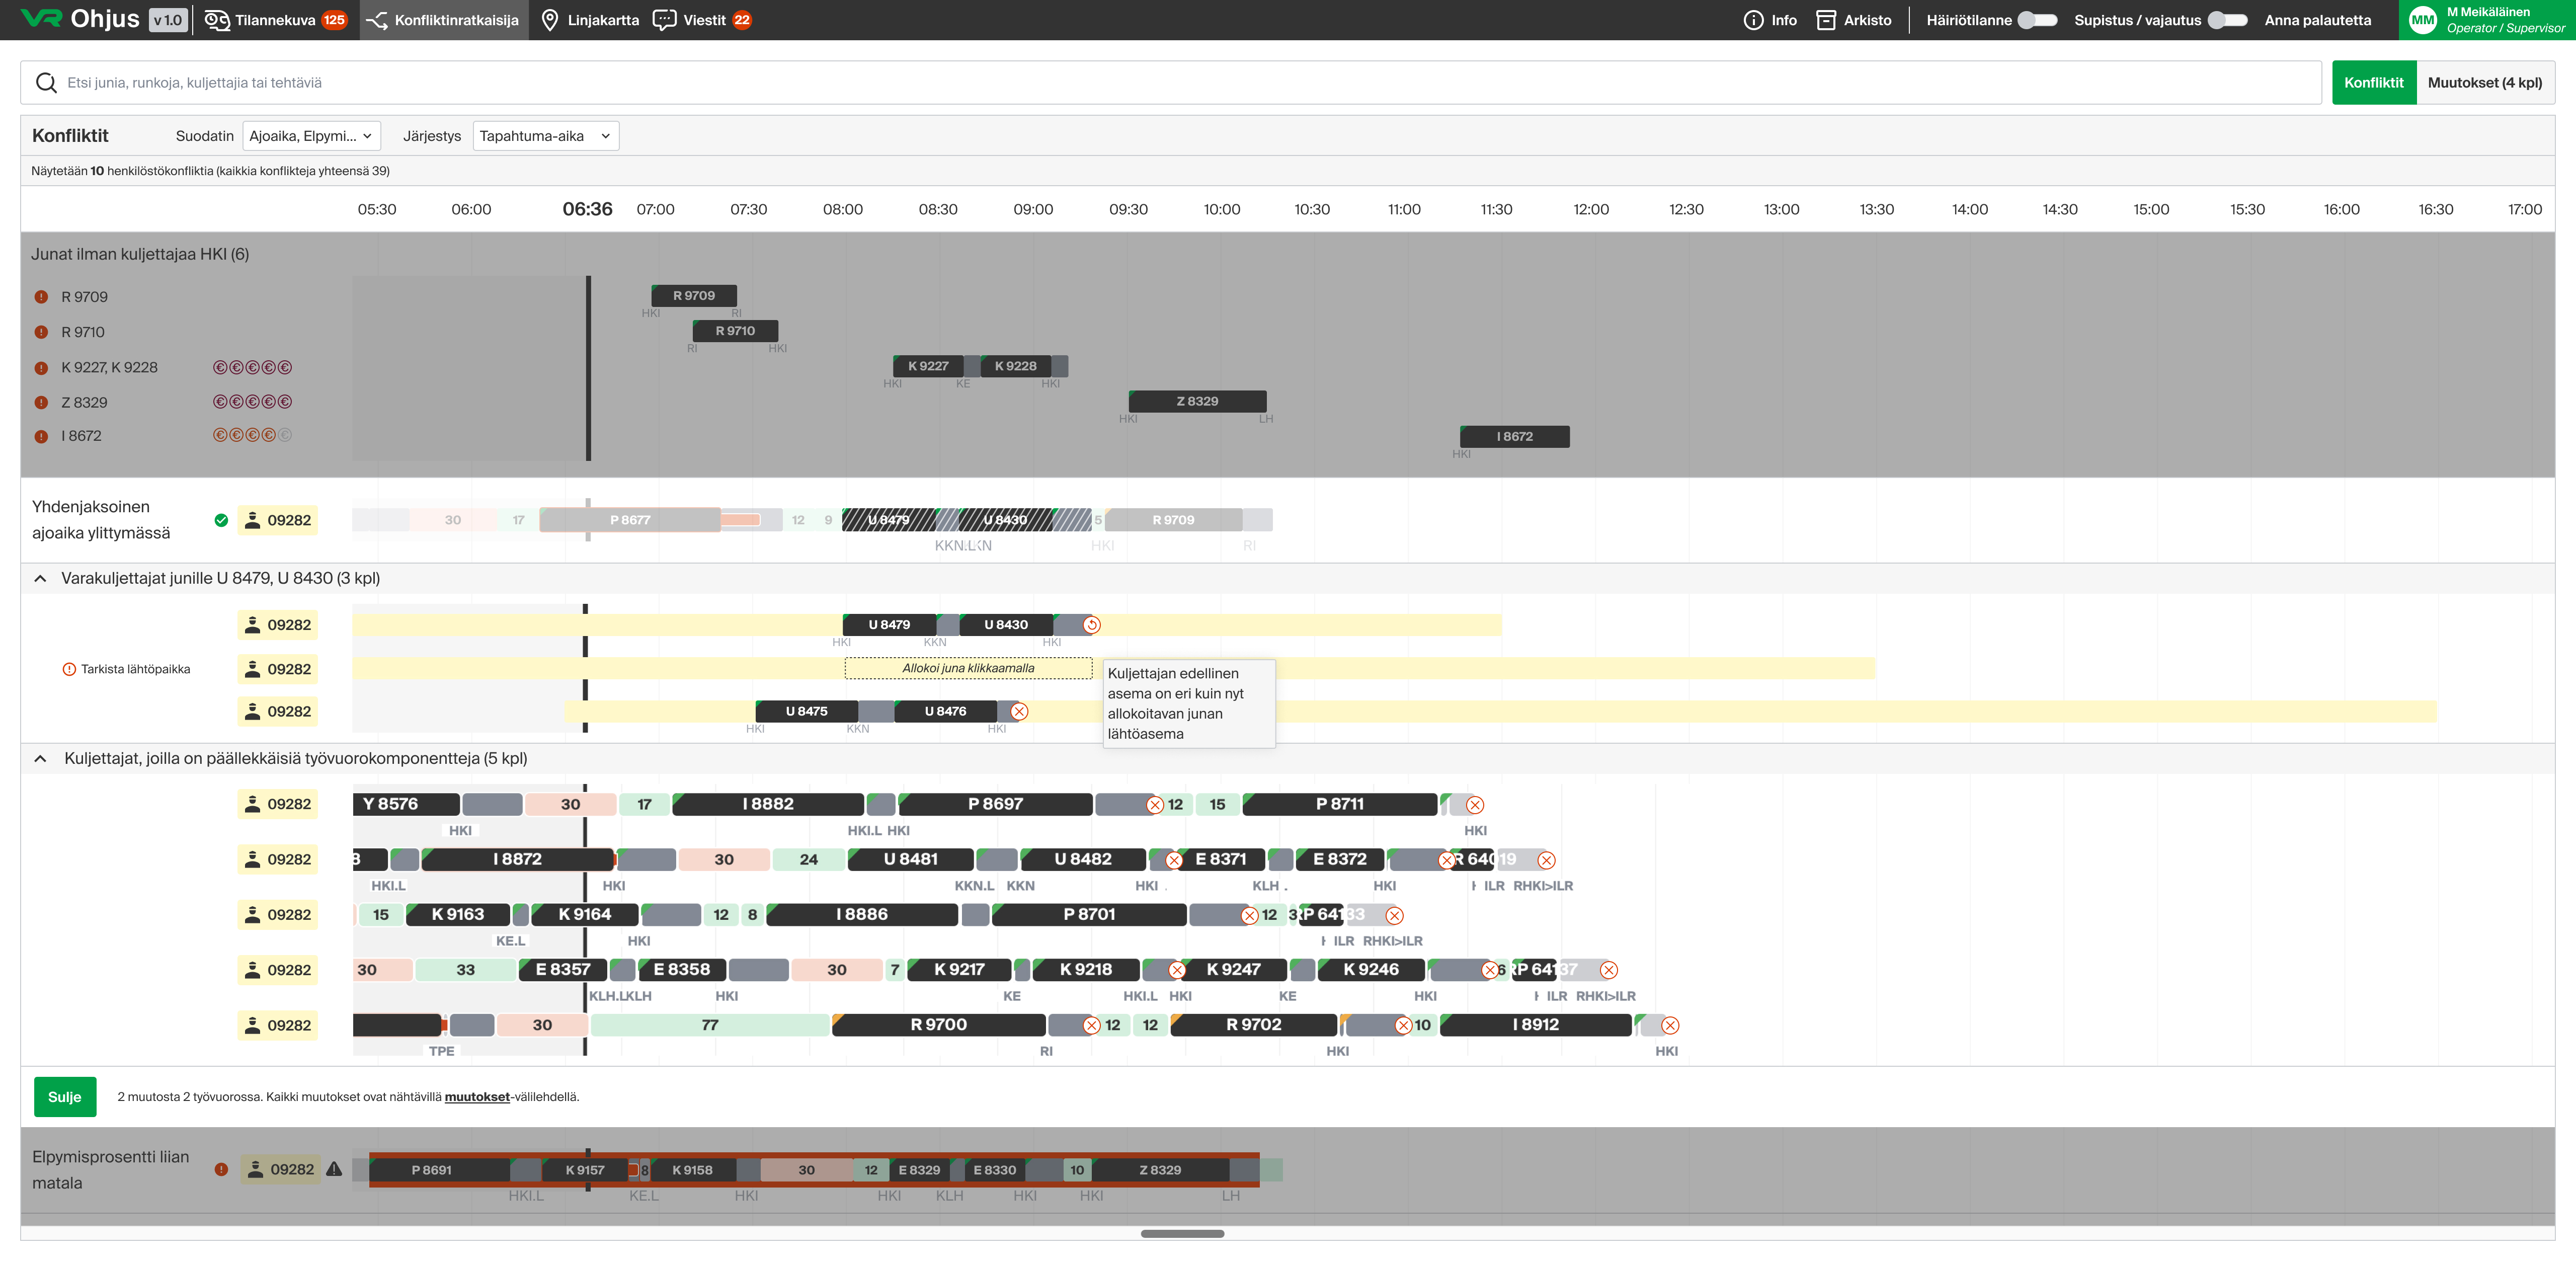This screenshot has width=2576, height=1261.
Task: Click the green resolved checkmark icon
Action: coord(221,520)
